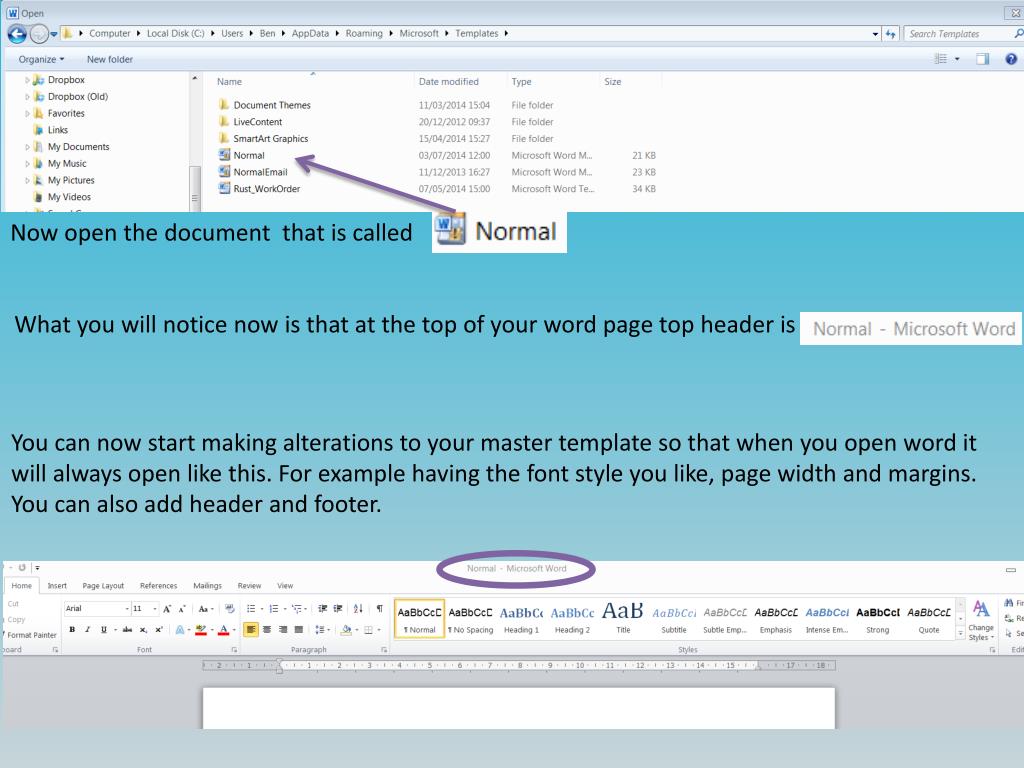Apply the Title style

[x=622, y=619]
